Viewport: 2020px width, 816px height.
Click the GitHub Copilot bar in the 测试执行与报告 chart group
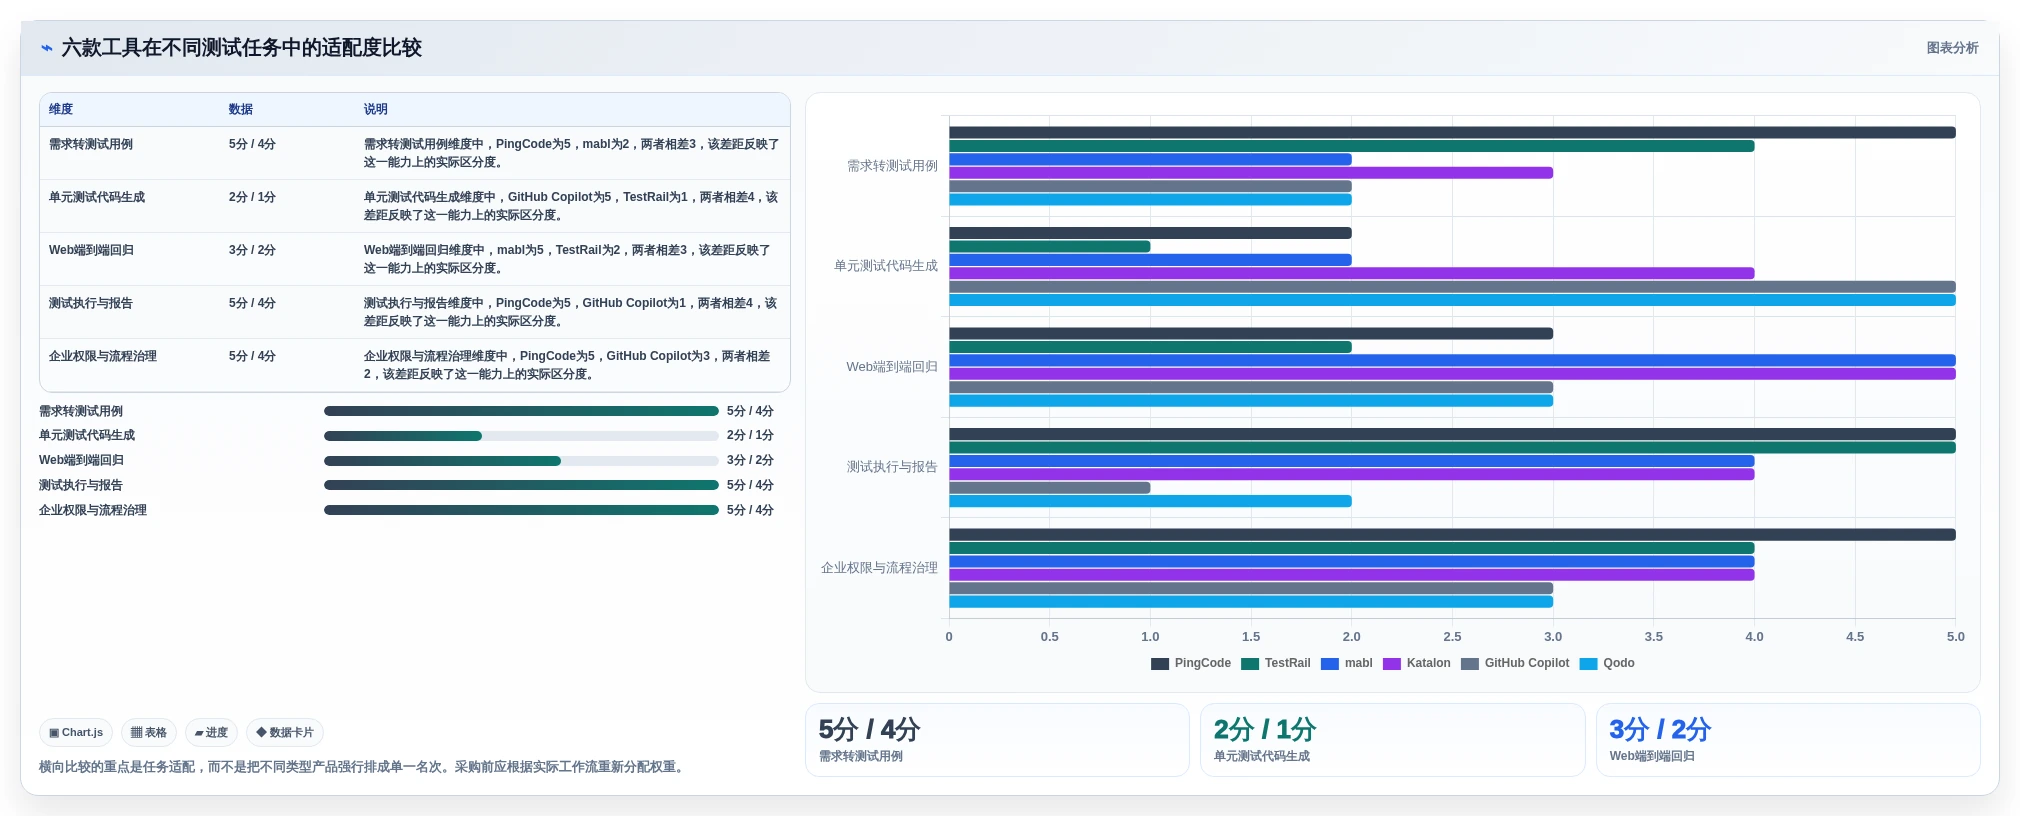click(1050, 488)
